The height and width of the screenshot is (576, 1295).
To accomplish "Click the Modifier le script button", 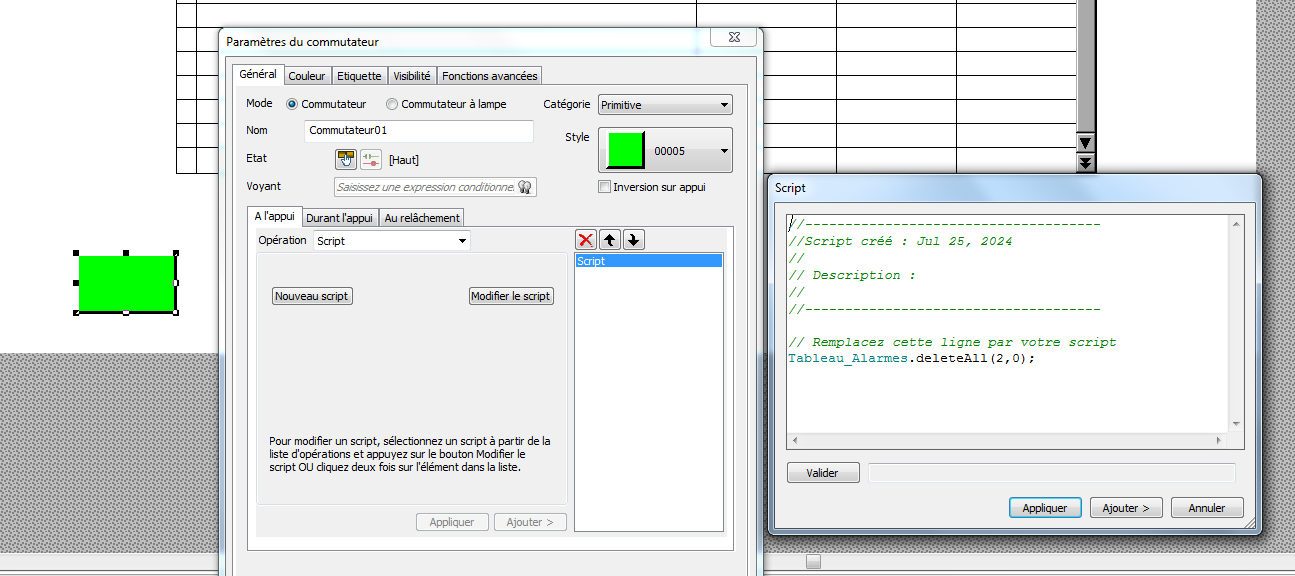I will pos(511,296).
